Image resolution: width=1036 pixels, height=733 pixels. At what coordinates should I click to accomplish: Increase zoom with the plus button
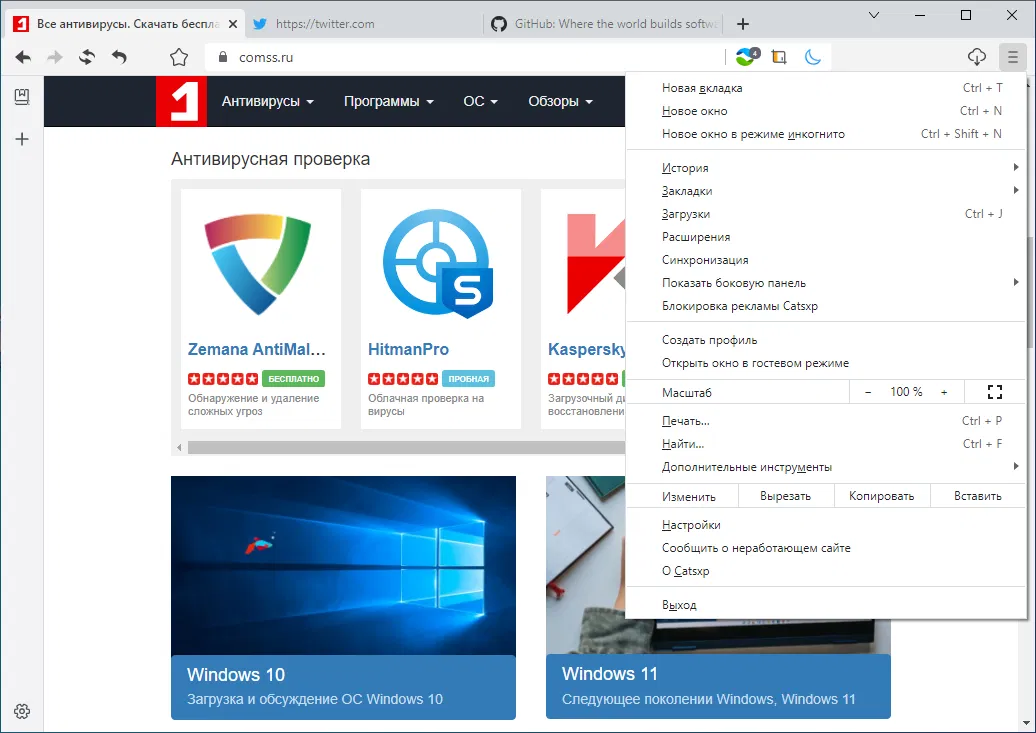(944, 392)
